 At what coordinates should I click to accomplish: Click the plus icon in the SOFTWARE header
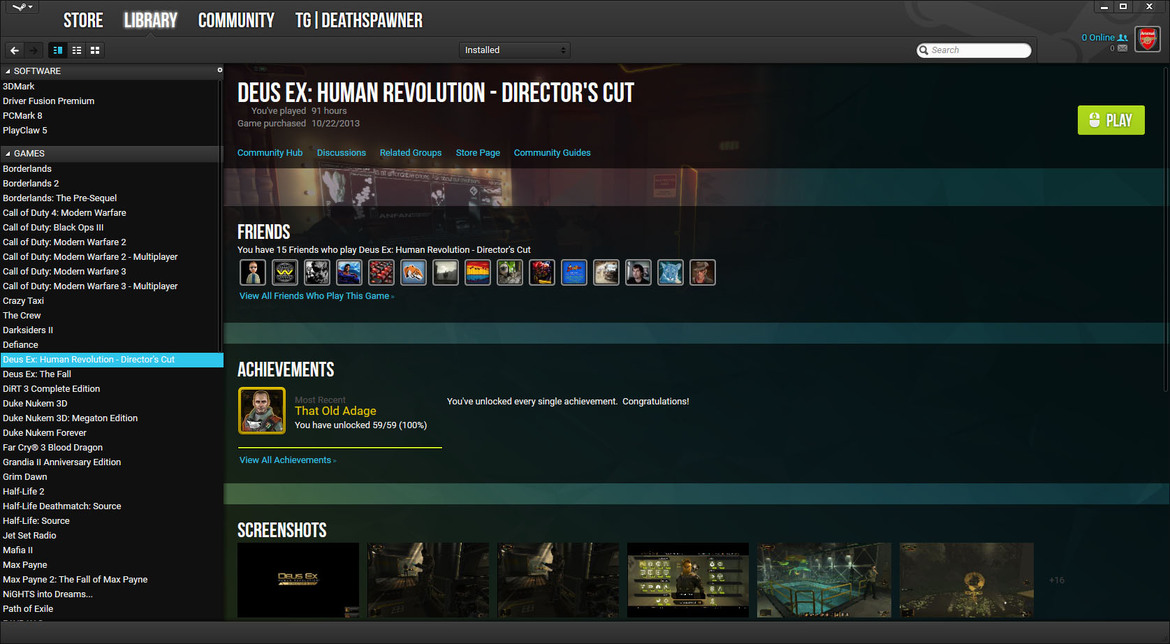(219, 70)
